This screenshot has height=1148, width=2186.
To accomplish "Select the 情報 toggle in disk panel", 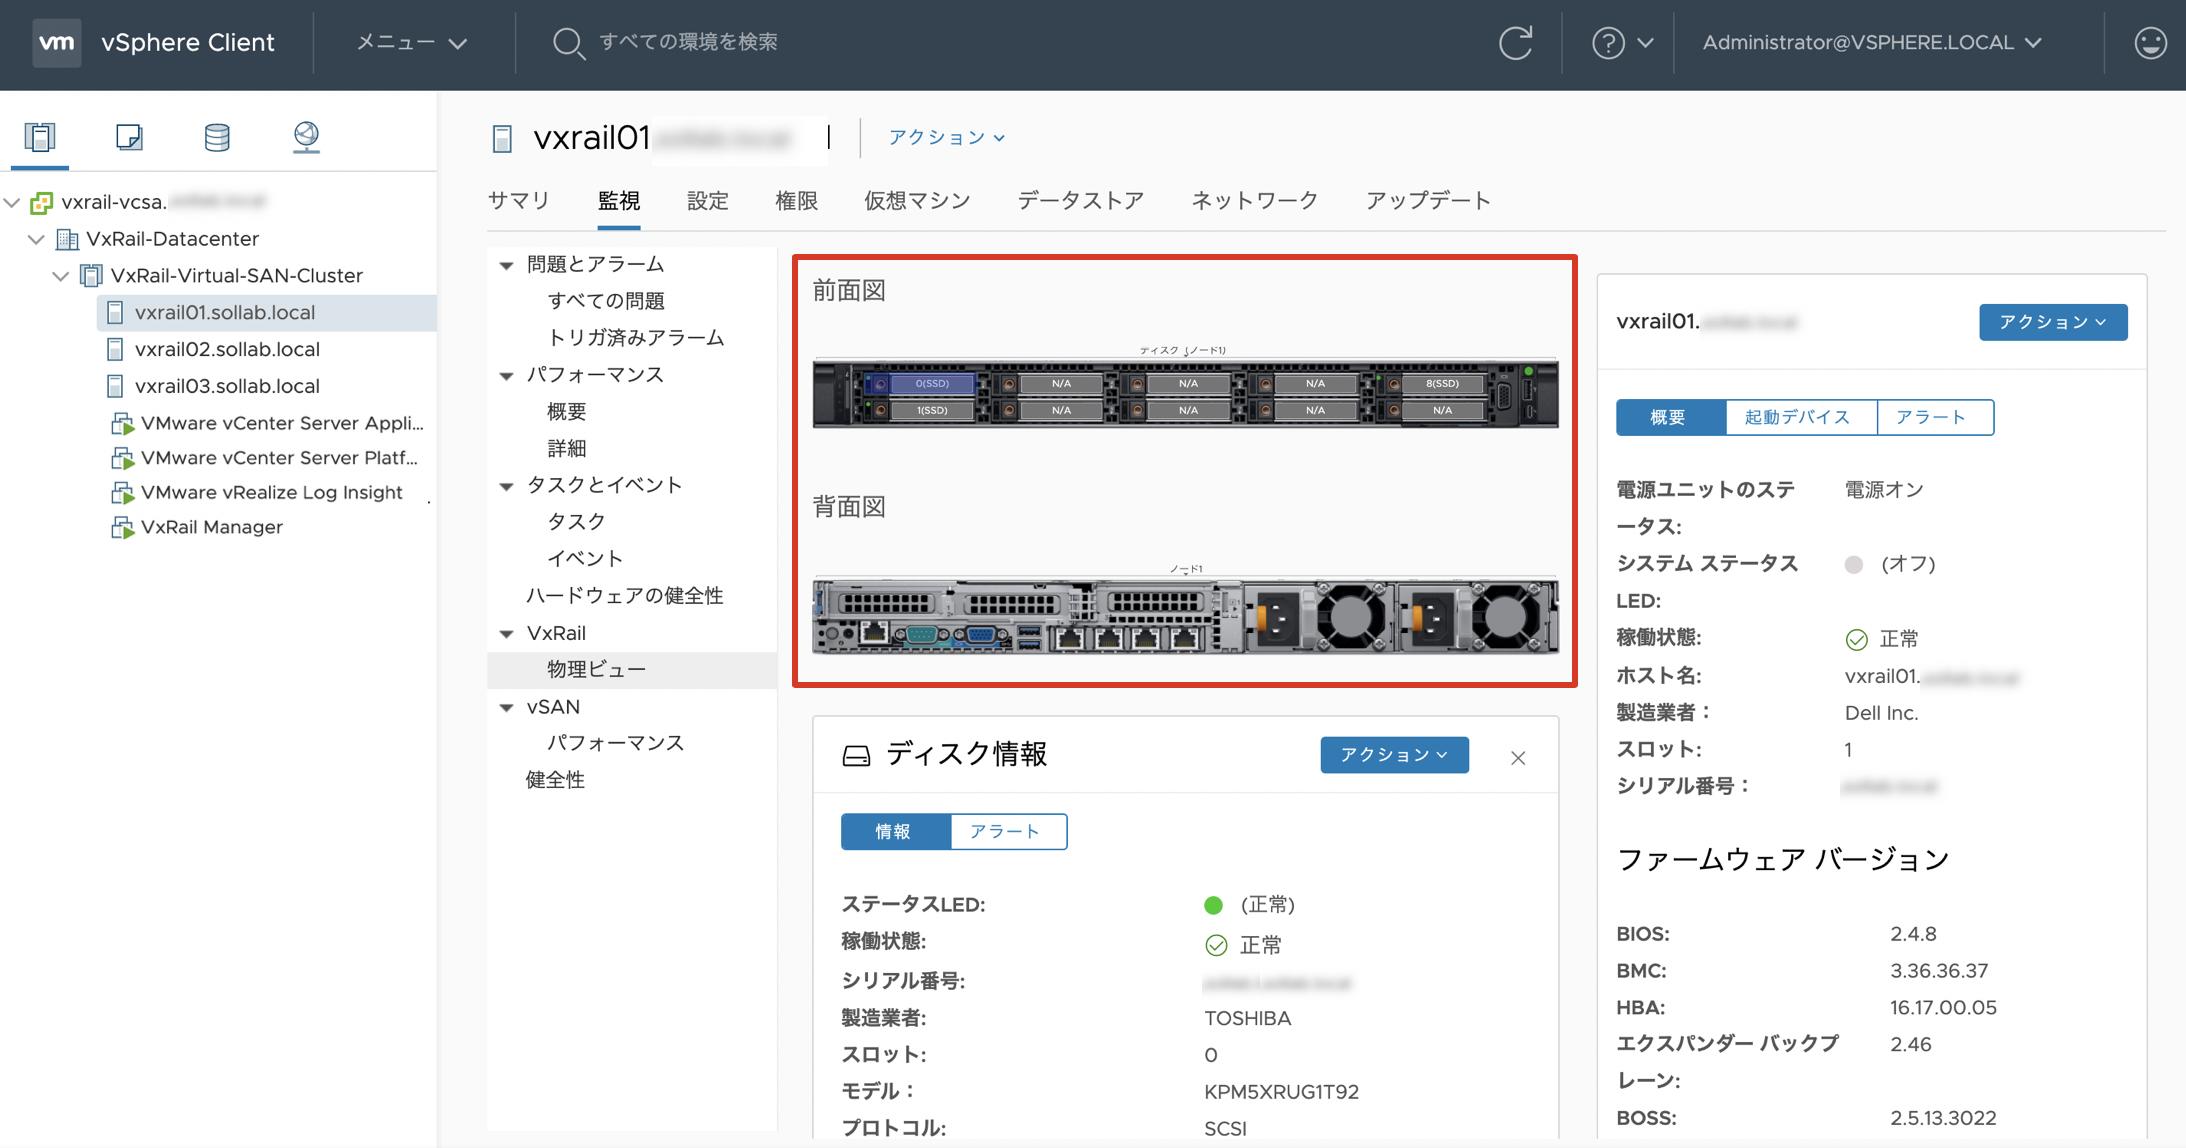I will point(895,832).
